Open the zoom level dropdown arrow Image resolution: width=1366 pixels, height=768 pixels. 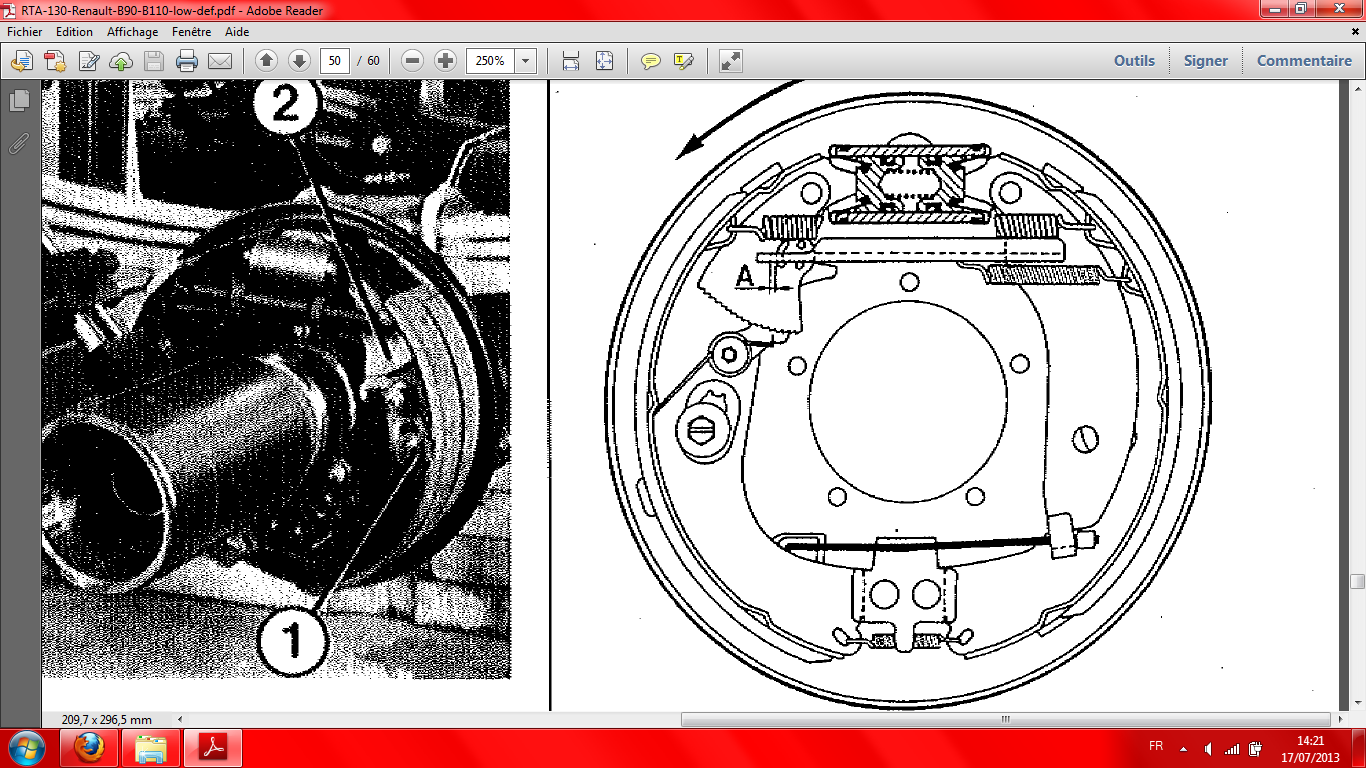pos(526,61)
